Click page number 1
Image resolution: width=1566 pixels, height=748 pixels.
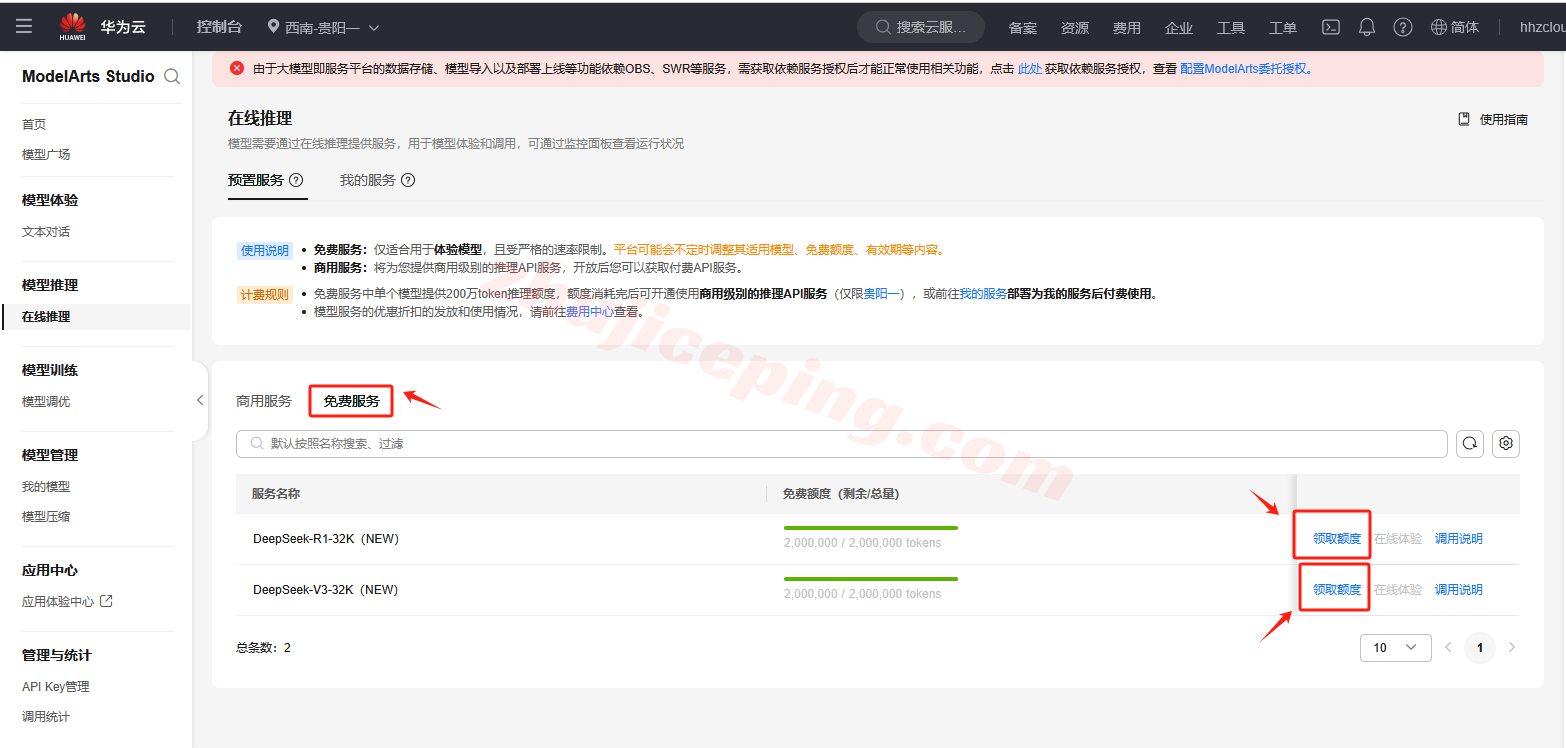pyautogui.click(x=1479, y=647)
